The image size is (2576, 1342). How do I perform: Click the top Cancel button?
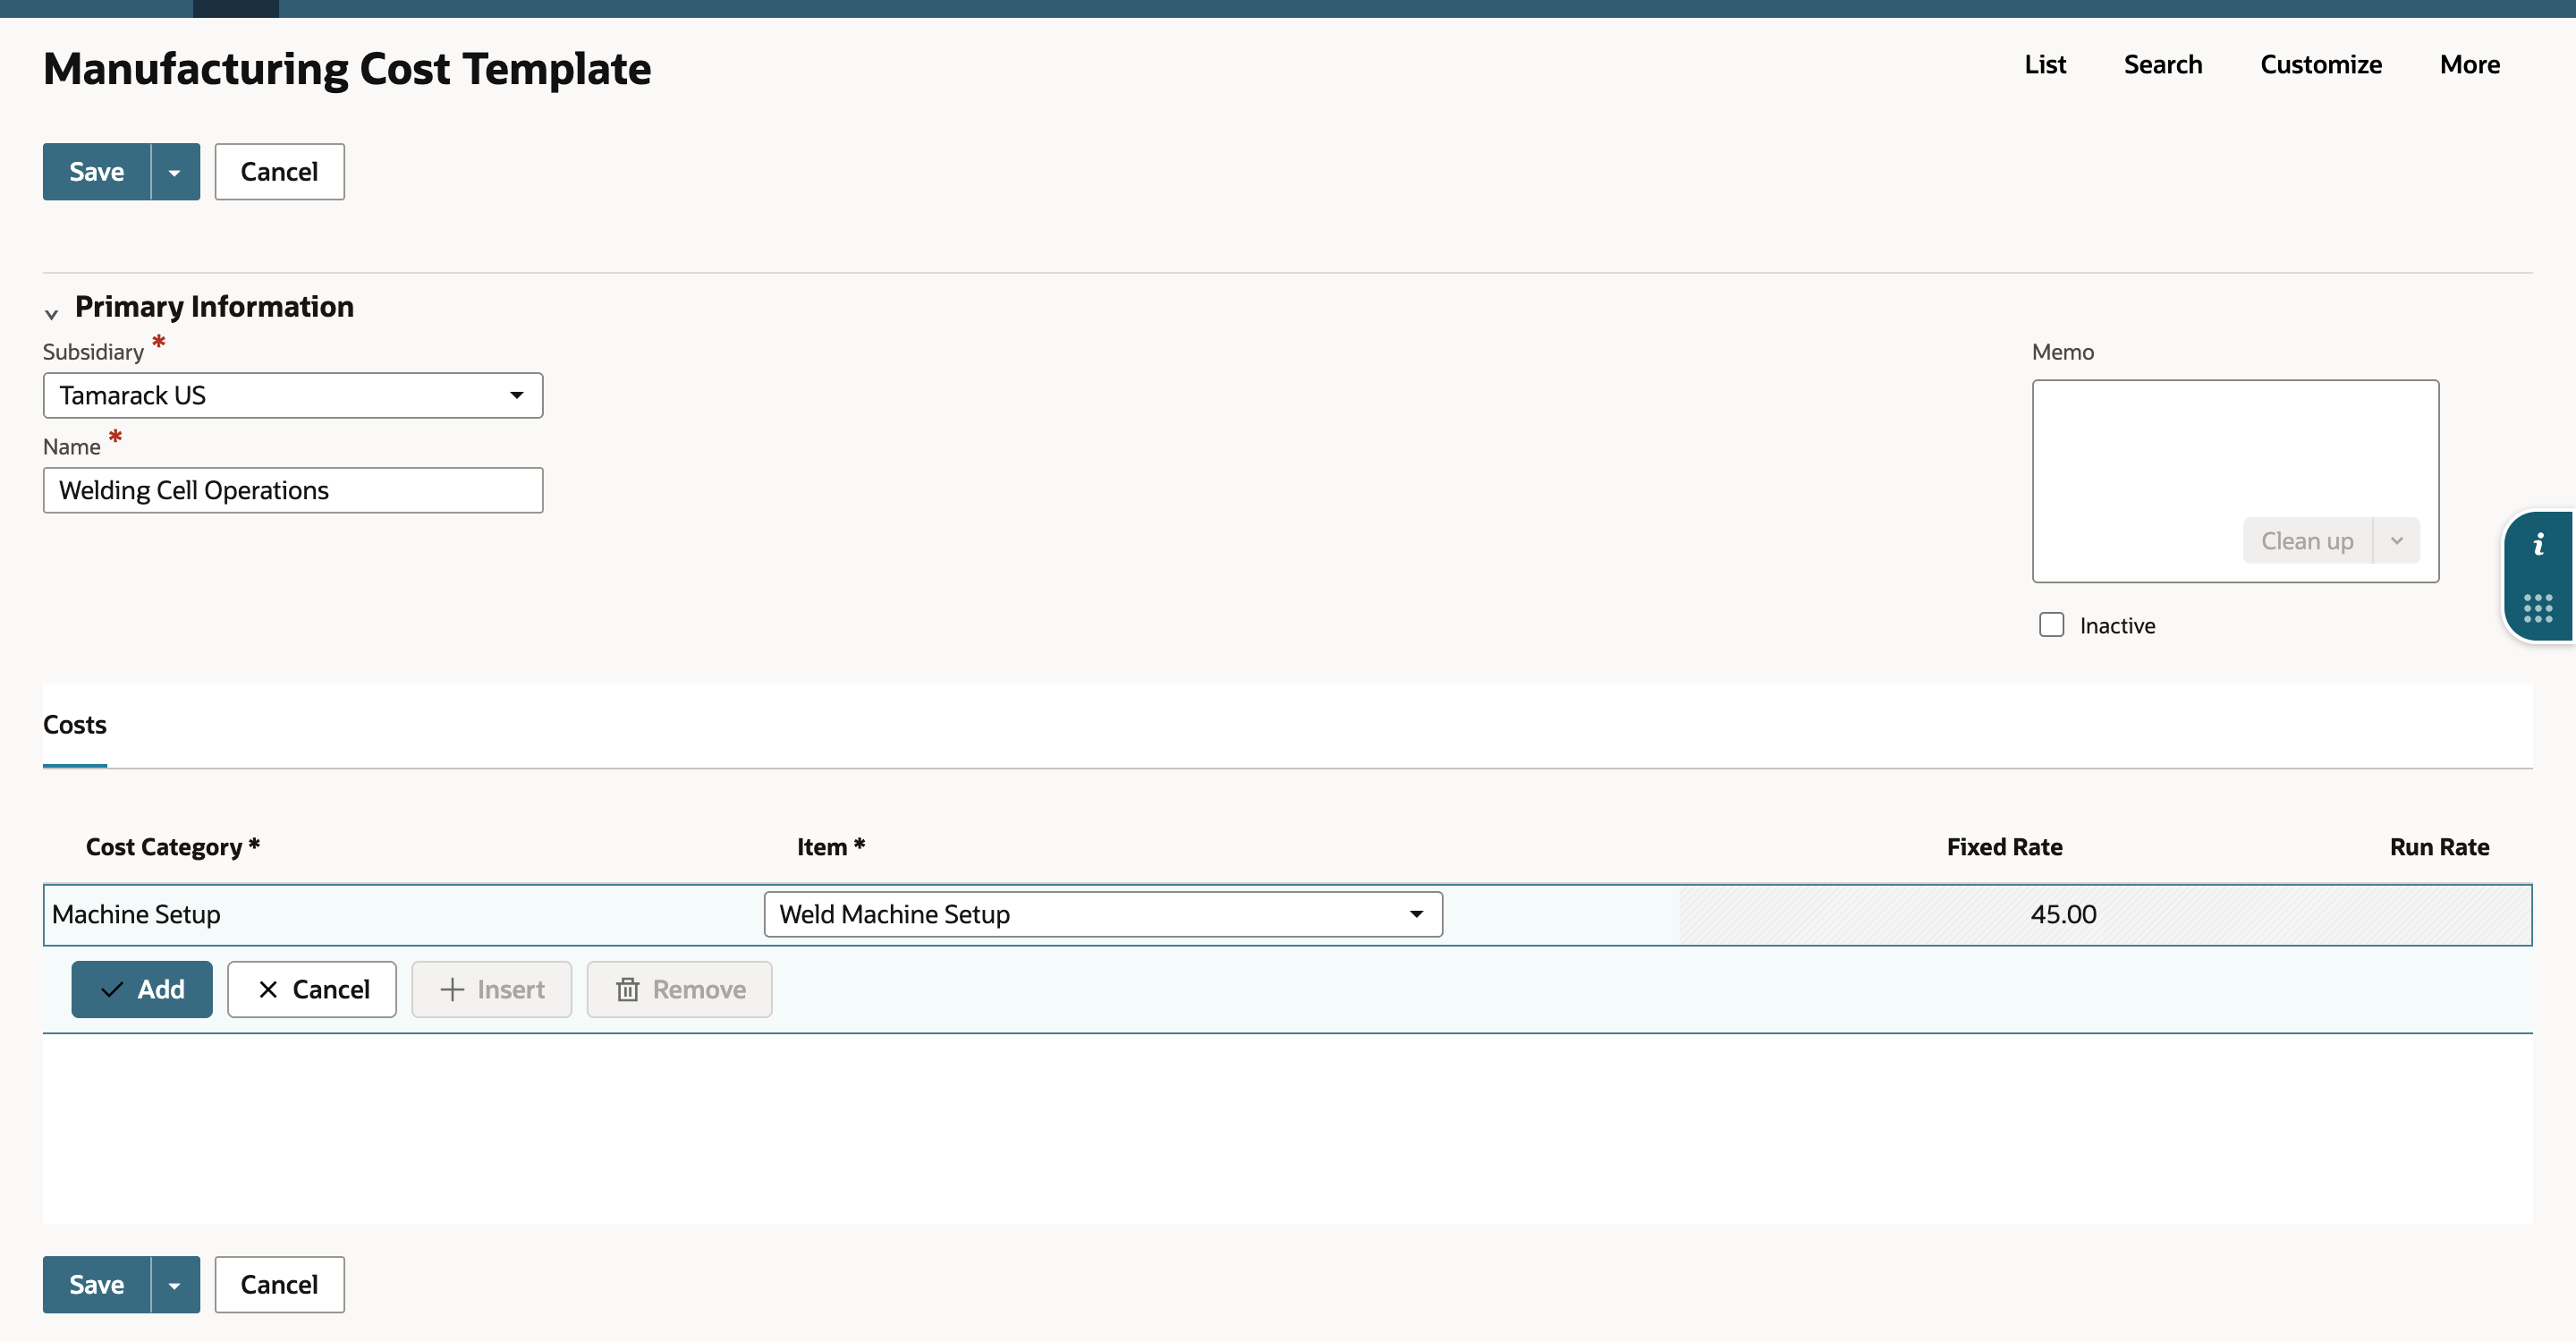coord(279,172)
